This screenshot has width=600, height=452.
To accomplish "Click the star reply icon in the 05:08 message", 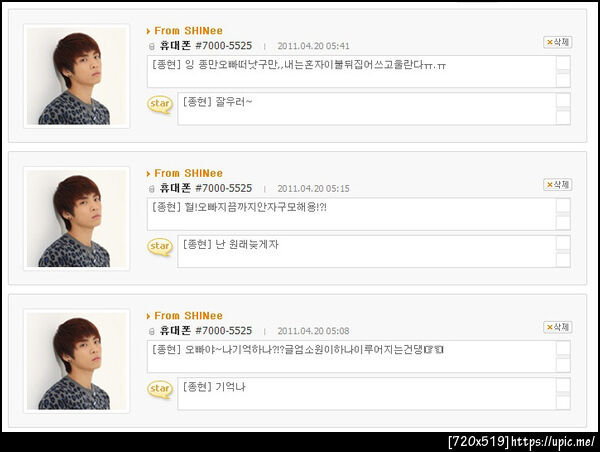I will click(x=160, y=390).
